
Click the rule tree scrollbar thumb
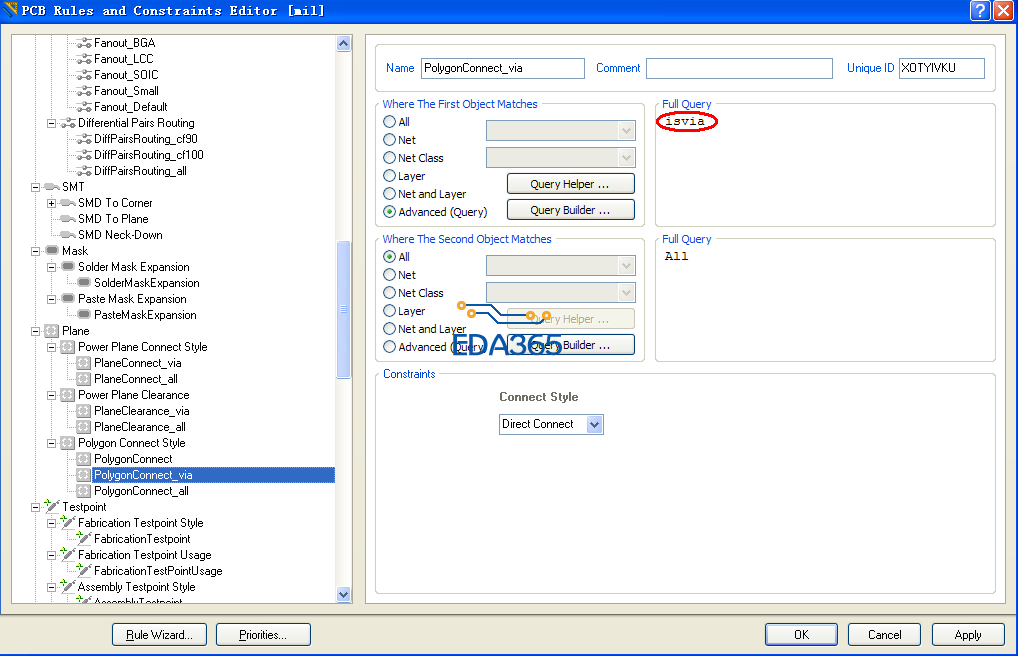point(343,309)
